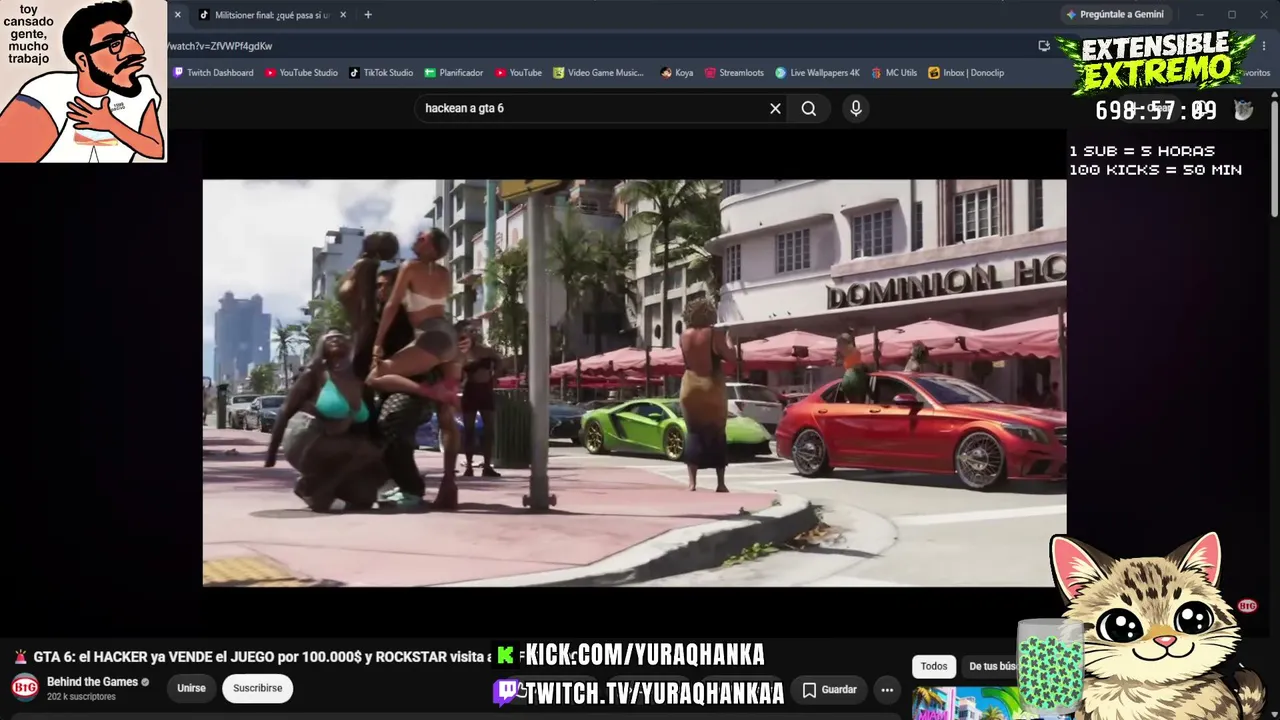1280x720 pixels.
Task: Open the Video Game Music bookmark
Action: click(598, 73)
